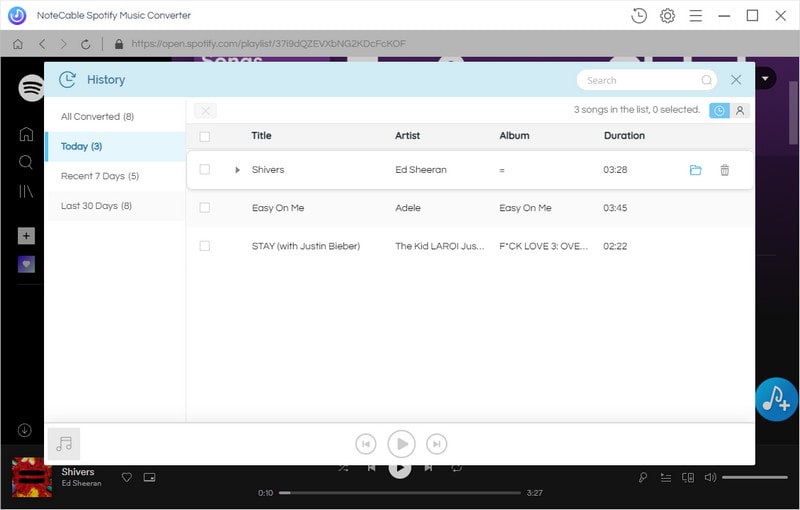Select Last 30 Days (8) filter
This screenshot has width=800, height=510.
(x=115, y=206)
